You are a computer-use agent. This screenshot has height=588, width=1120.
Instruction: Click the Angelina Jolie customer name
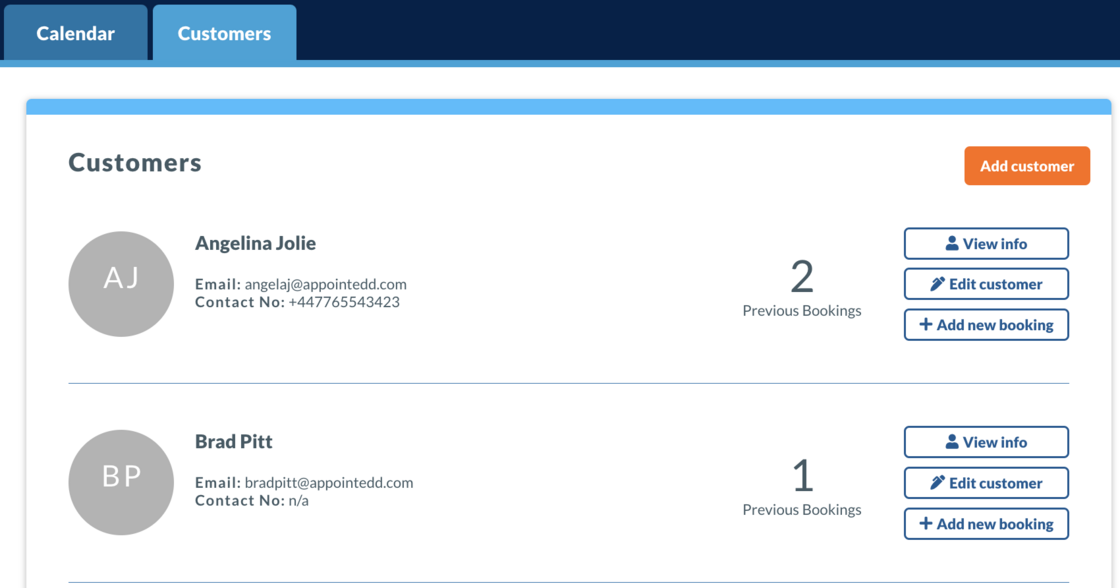point(255,243)
